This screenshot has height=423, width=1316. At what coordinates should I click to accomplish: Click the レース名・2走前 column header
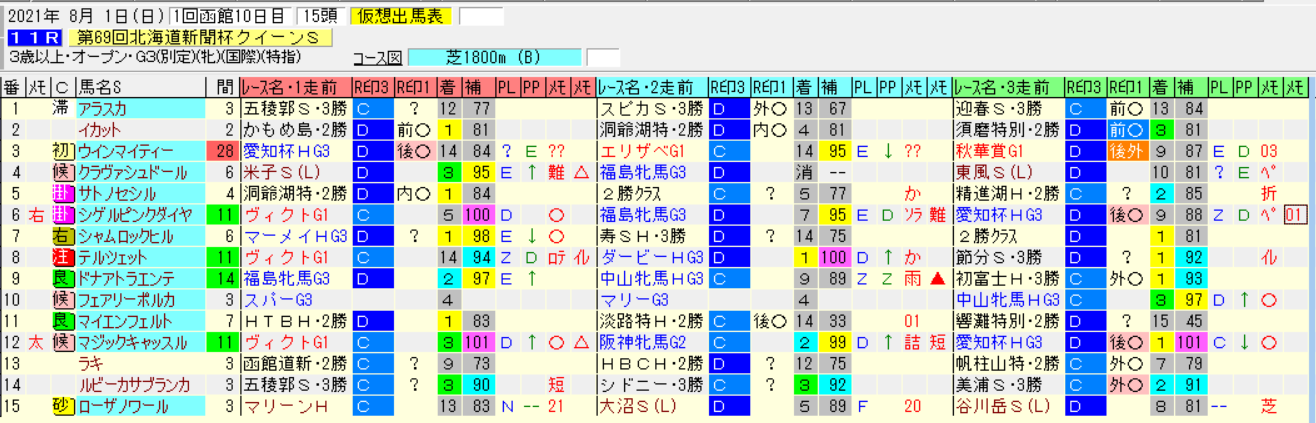[x=651, y=87]
